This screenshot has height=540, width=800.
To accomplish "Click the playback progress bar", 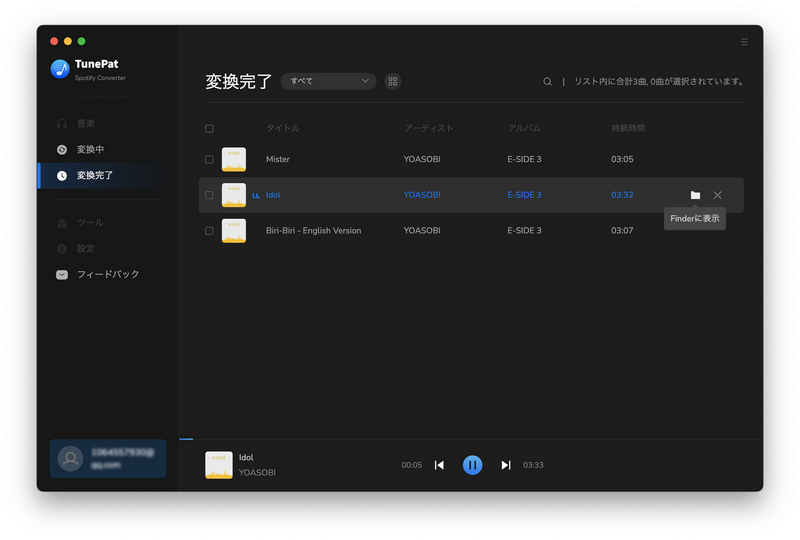I will pyautogui.click(x=471, y=439).
